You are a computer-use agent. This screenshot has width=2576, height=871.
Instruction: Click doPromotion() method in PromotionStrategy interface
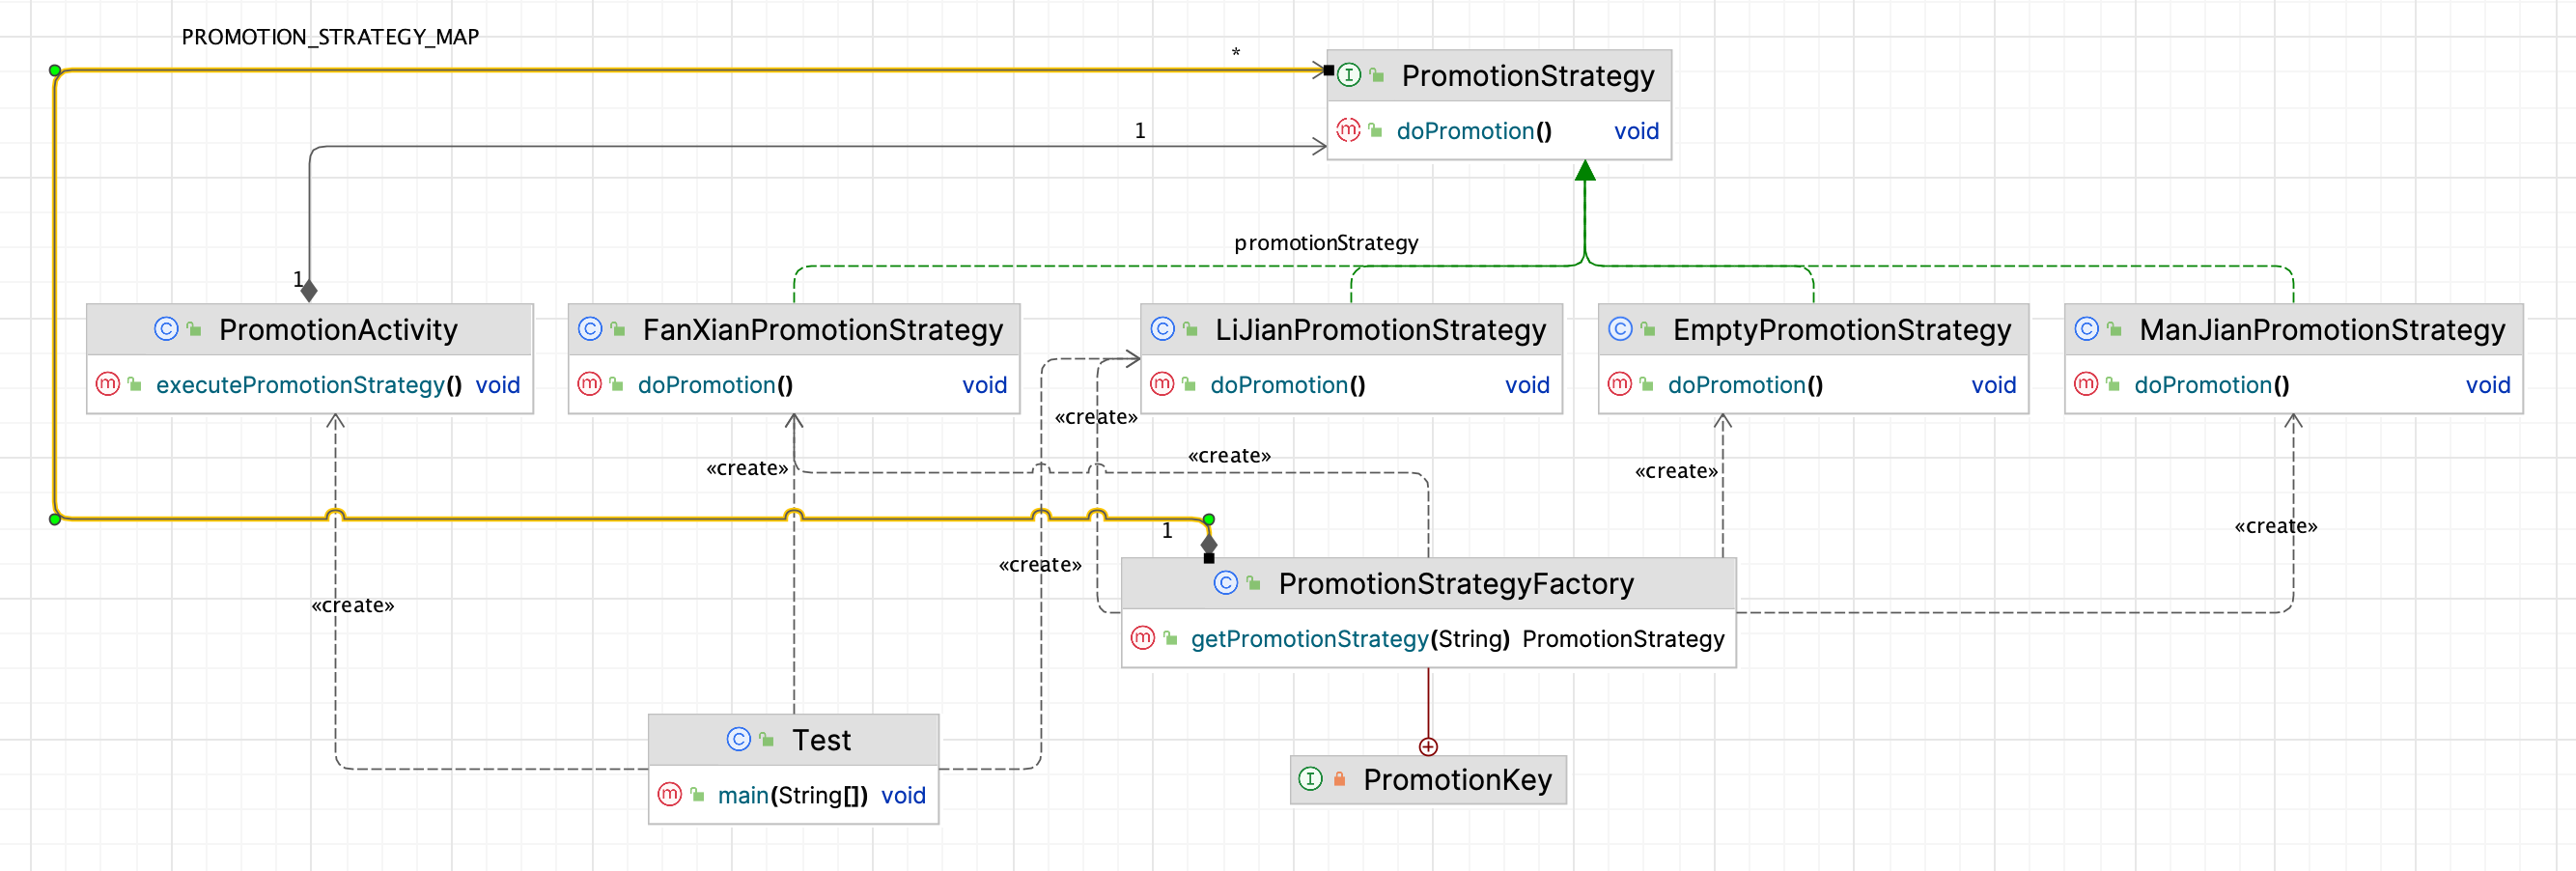coord(1473,131)
